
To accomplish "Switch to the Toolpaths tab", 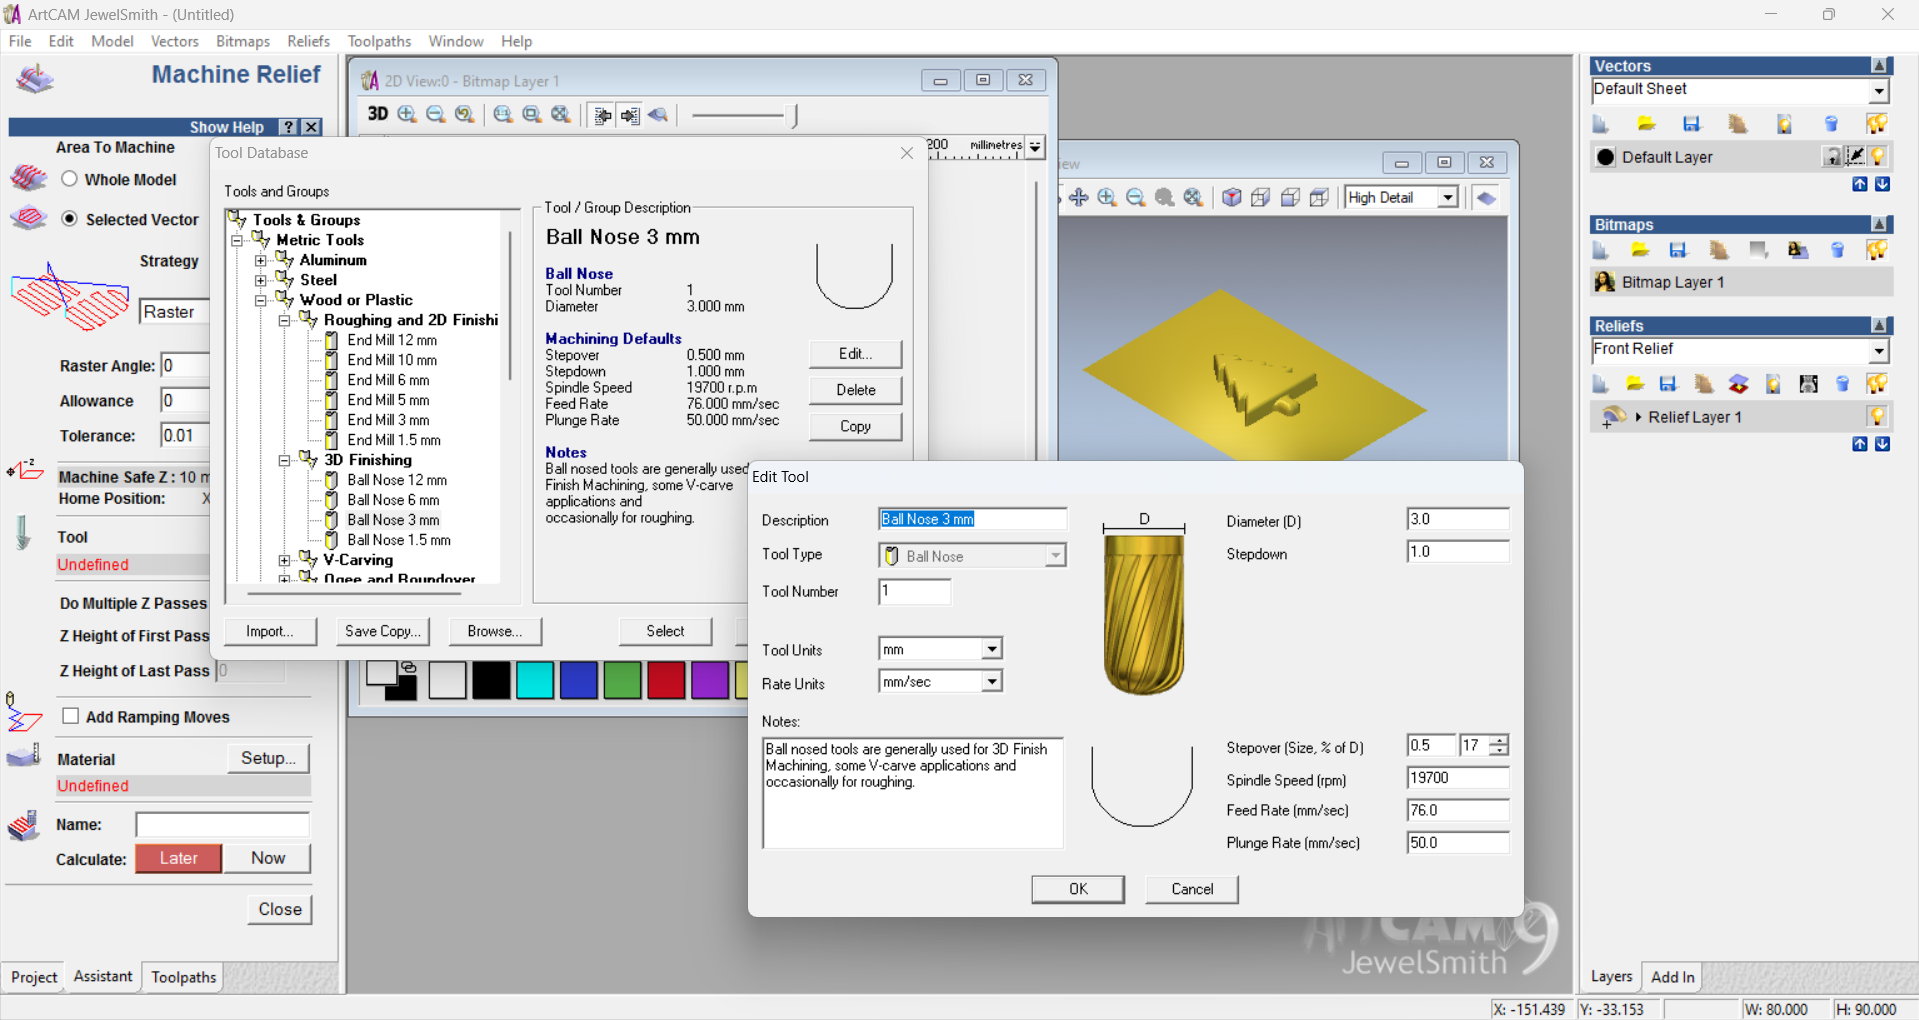I will (x=183, y=977).
